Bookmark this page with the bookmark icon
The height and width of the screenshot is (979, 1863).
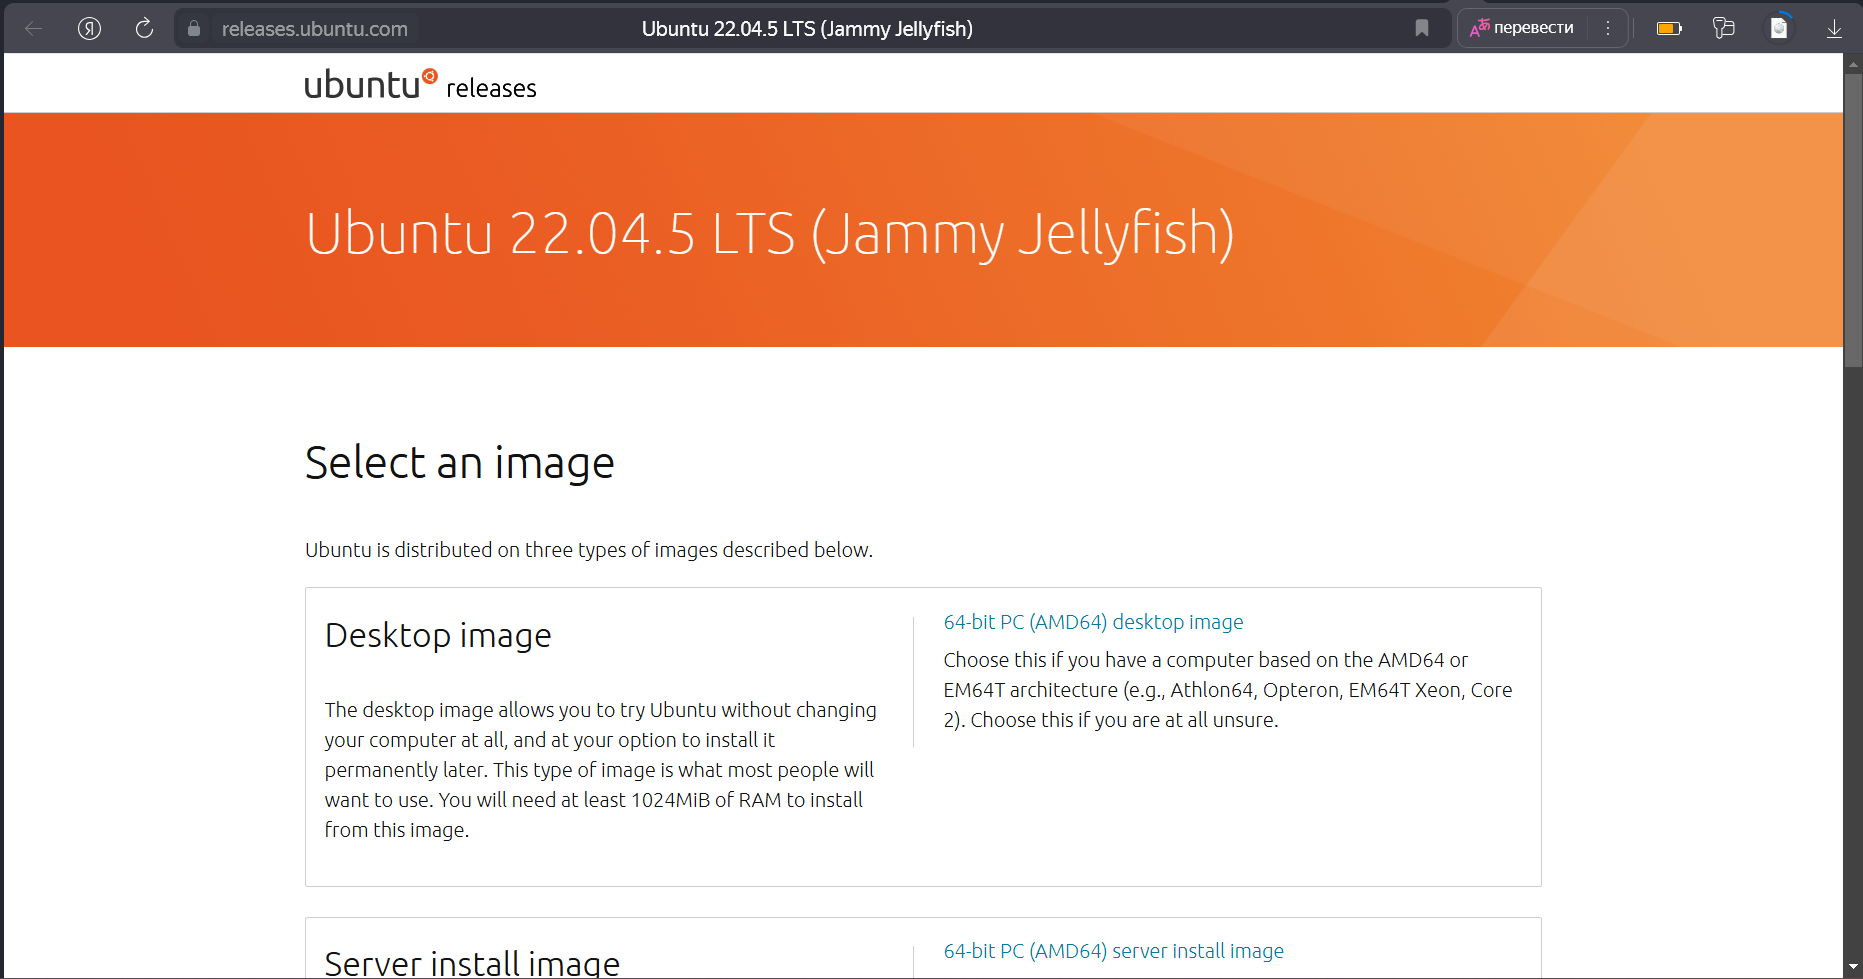1421,28
